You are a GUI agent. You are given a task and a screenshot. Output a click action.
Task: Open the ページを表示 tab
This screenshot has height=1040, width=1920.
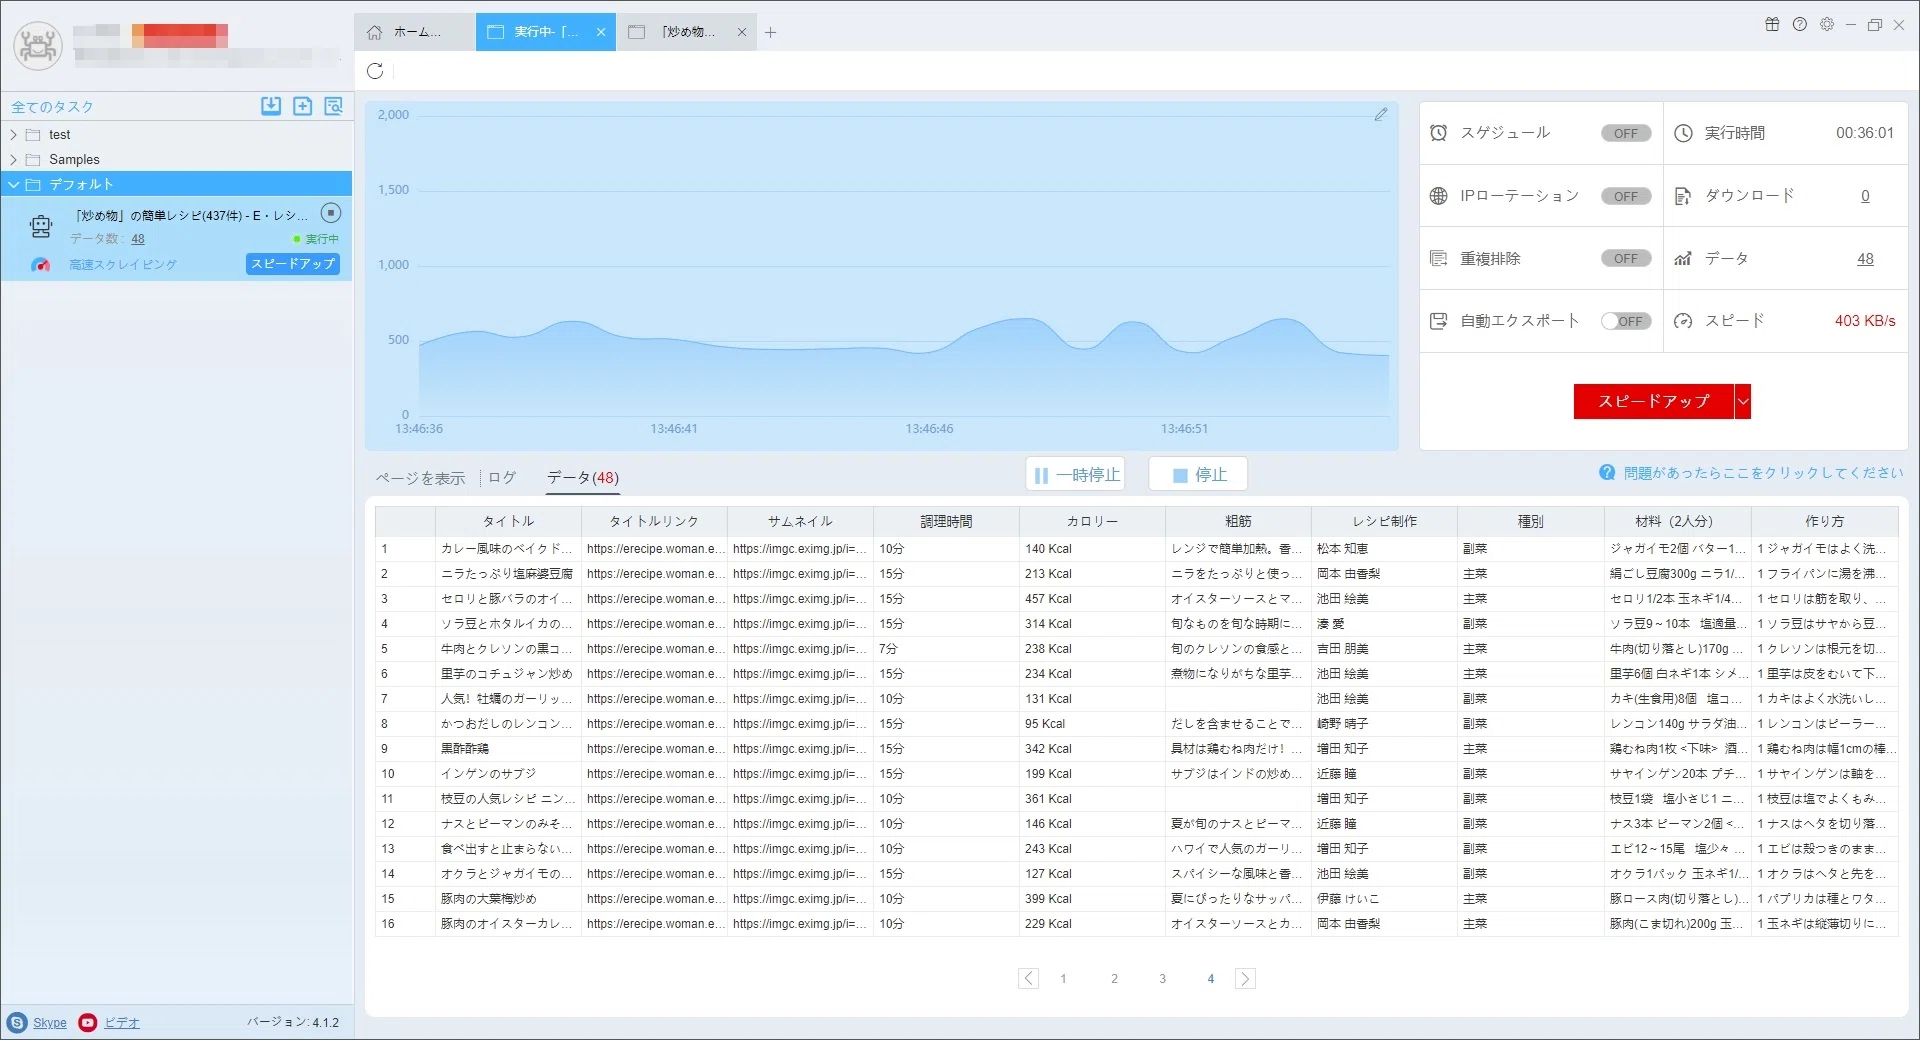pos(421,479)
